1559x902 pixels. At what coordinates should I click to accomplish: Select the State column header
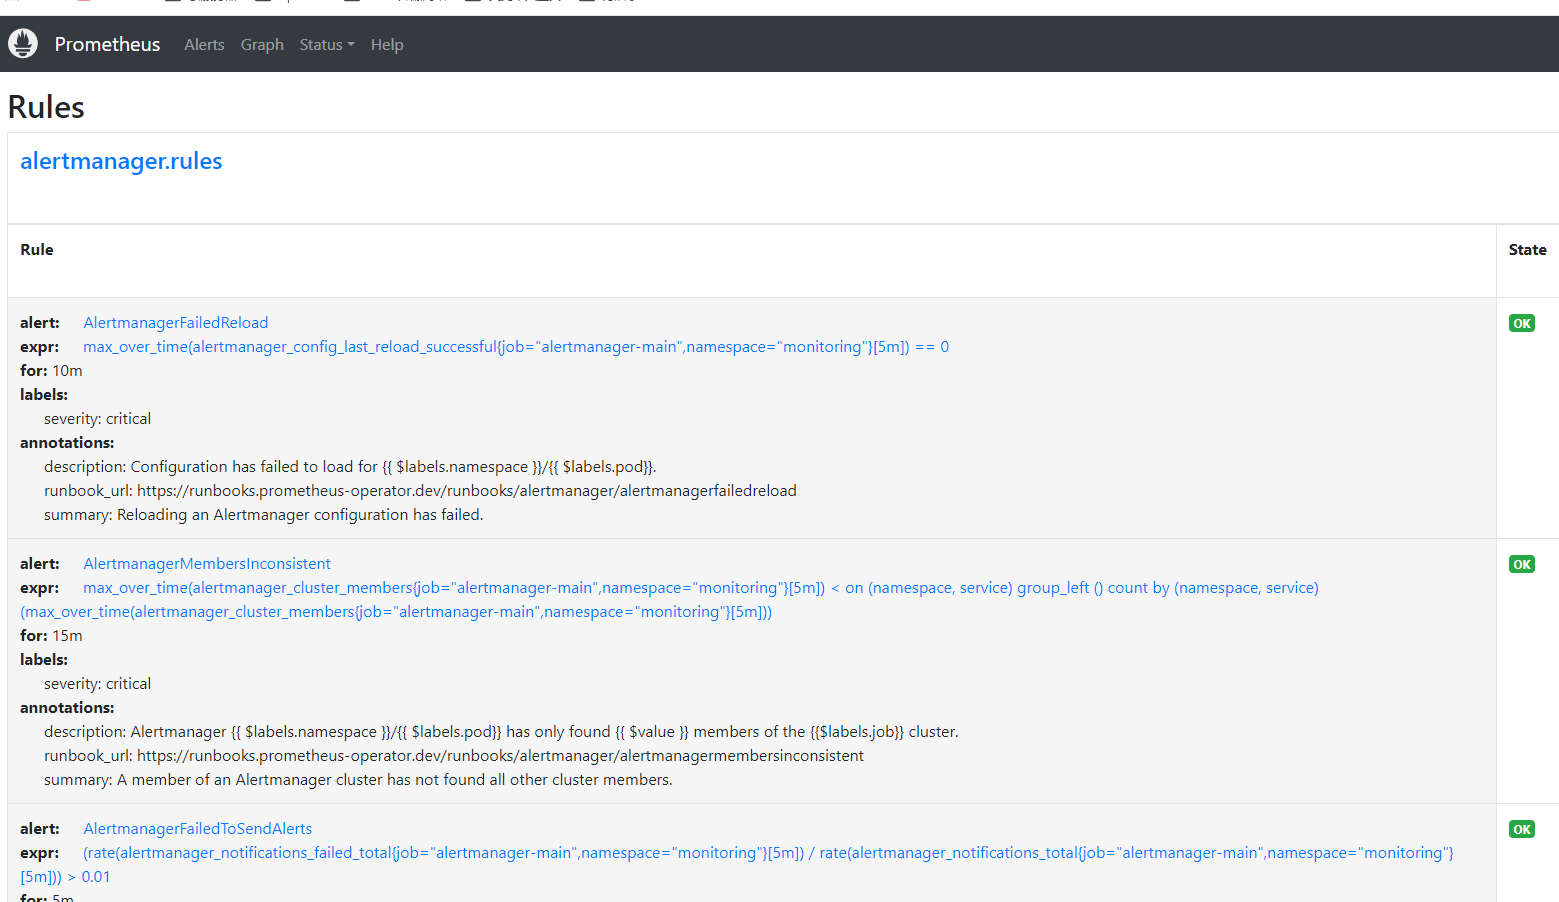pyautogui.click(x=1527, y=250)
